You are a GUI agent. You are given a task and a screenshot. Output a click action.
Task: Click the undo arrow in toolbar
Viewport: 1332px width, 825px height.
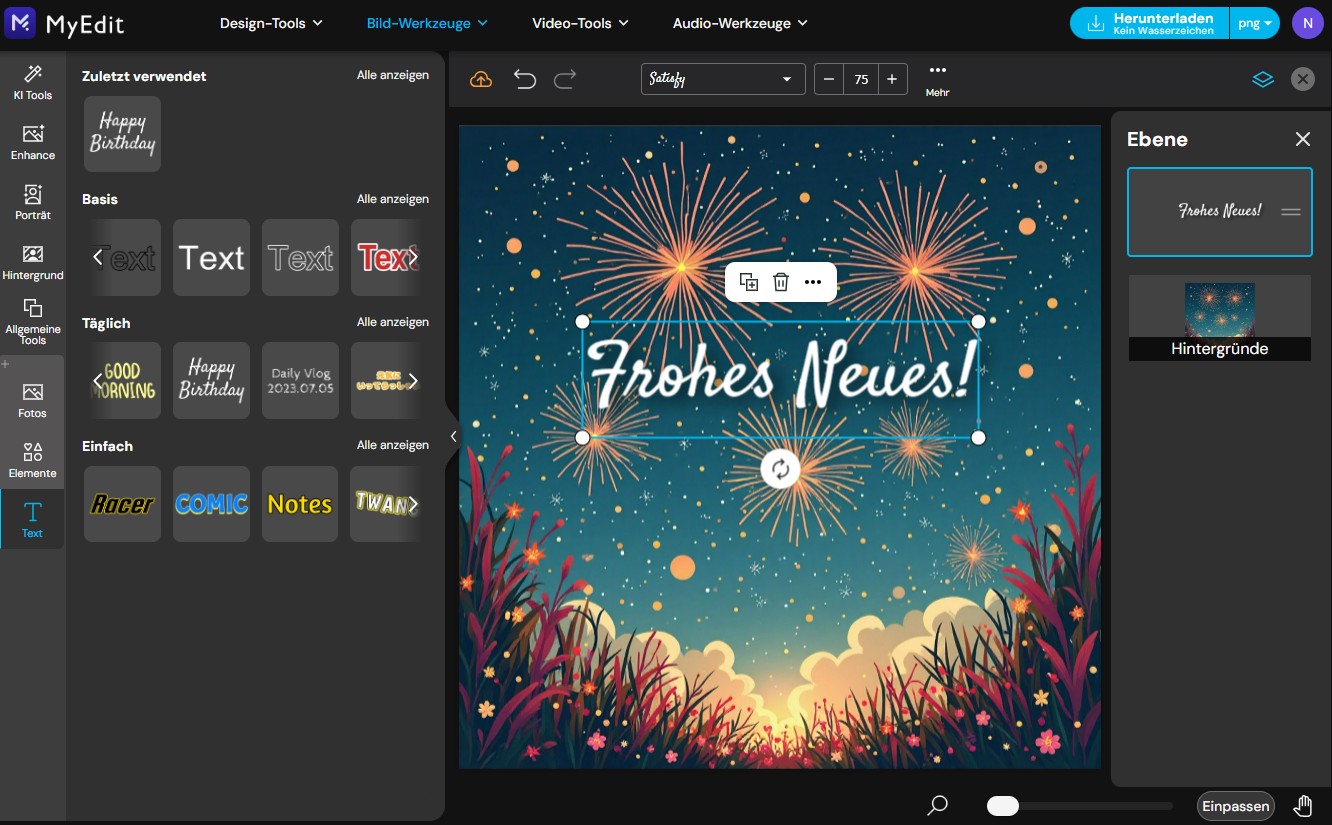click(x=524, y=80)
